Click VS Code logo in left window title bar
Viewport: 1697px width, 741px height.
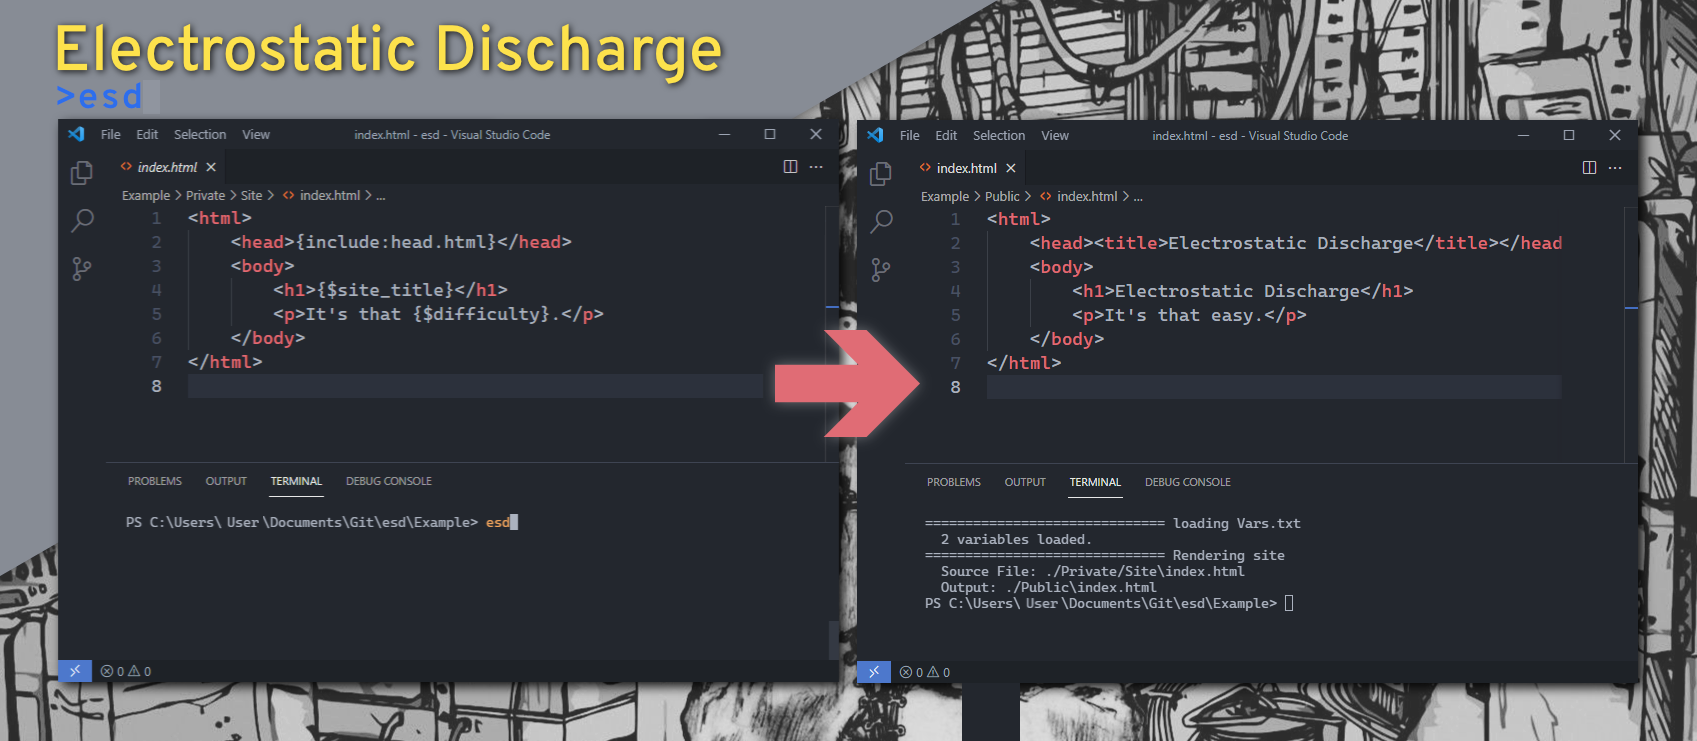pyautogui.click(x=76, y=134)
